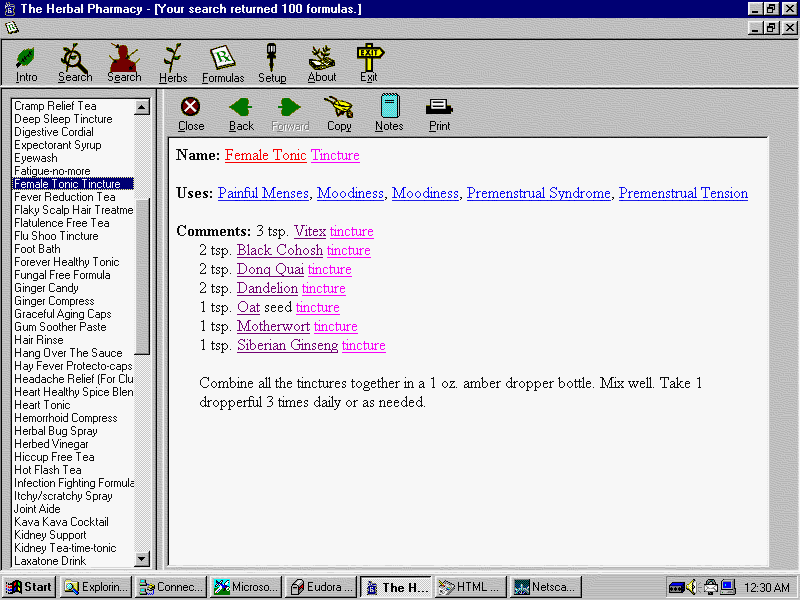Select Kava Kava Cocktail formula
The height and width of the screenshot is (600, 800).
coord(73,522)
